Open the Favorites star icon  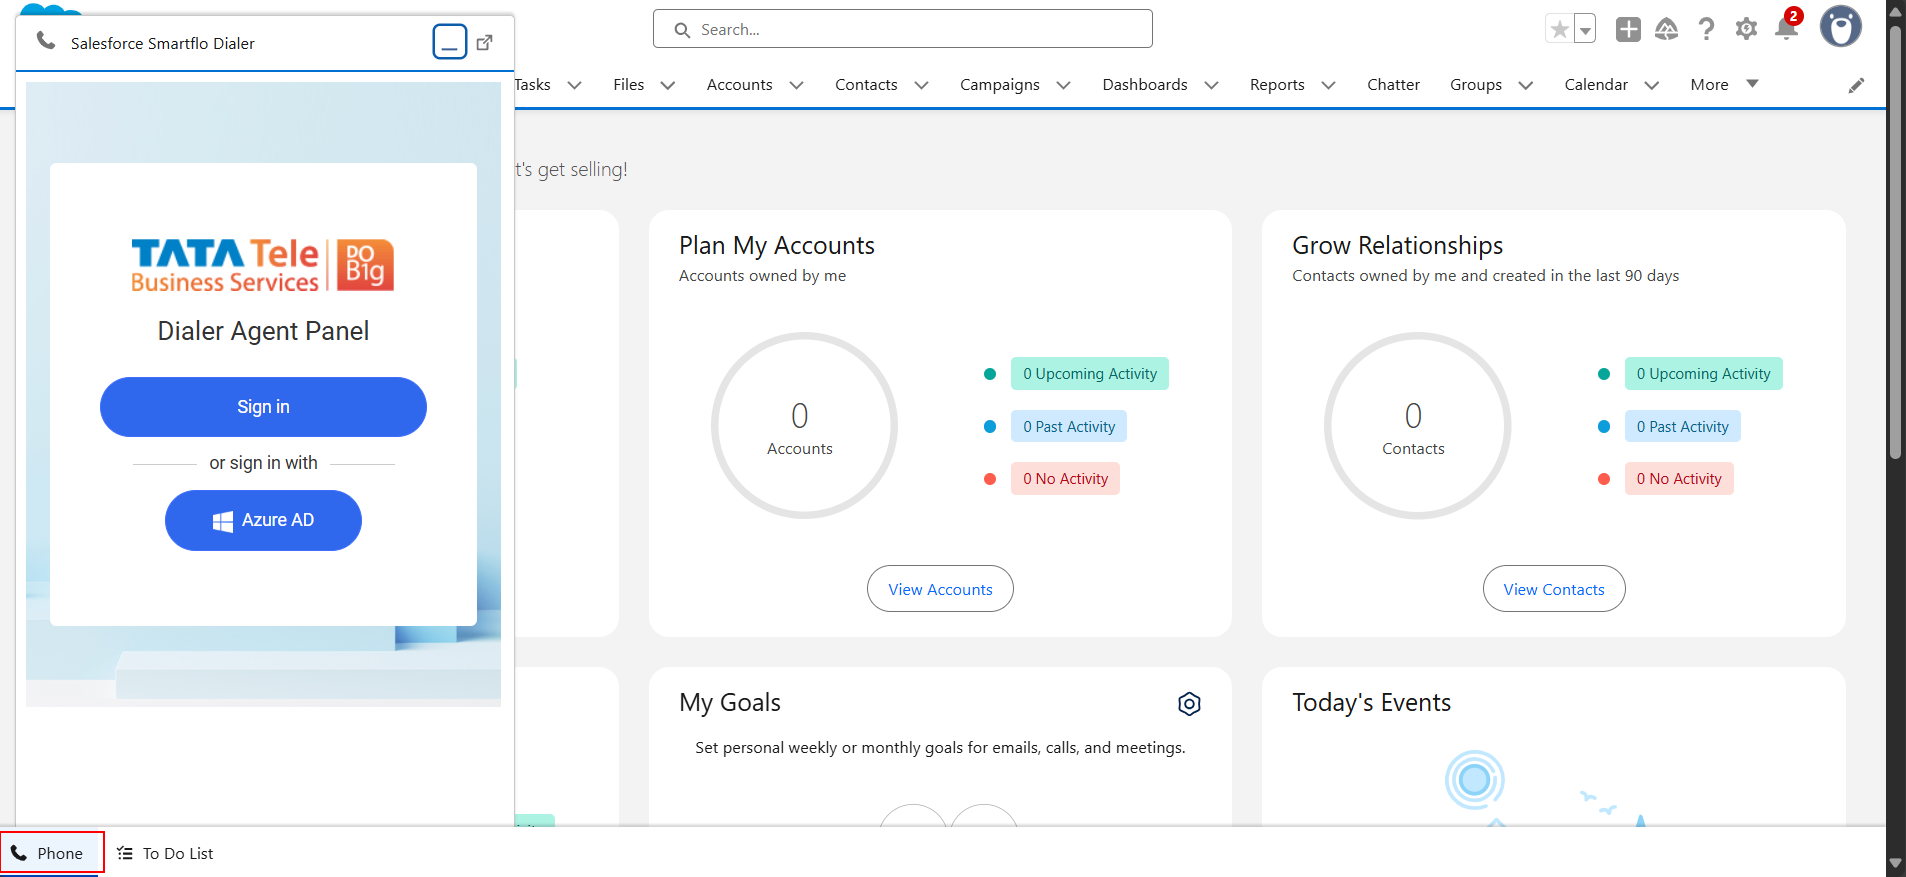click(x=1559, y=29)
